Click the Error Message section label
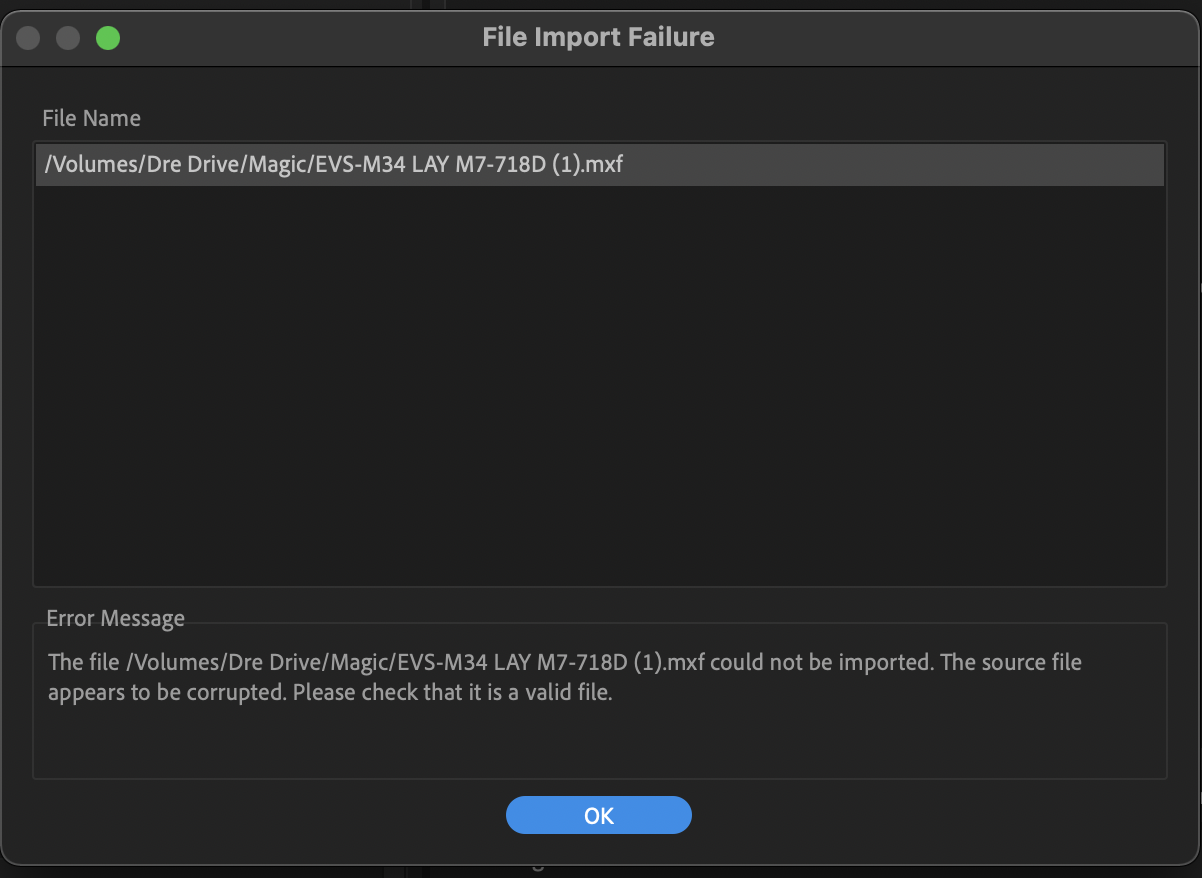The height and width of the screenshot is (878, 1202). pyautogui.click(x=115, y=619)
